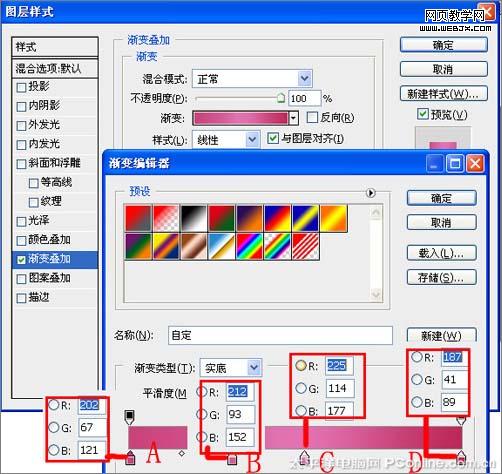Pick the red diagonal stripes gradient preset

(305, 246)
